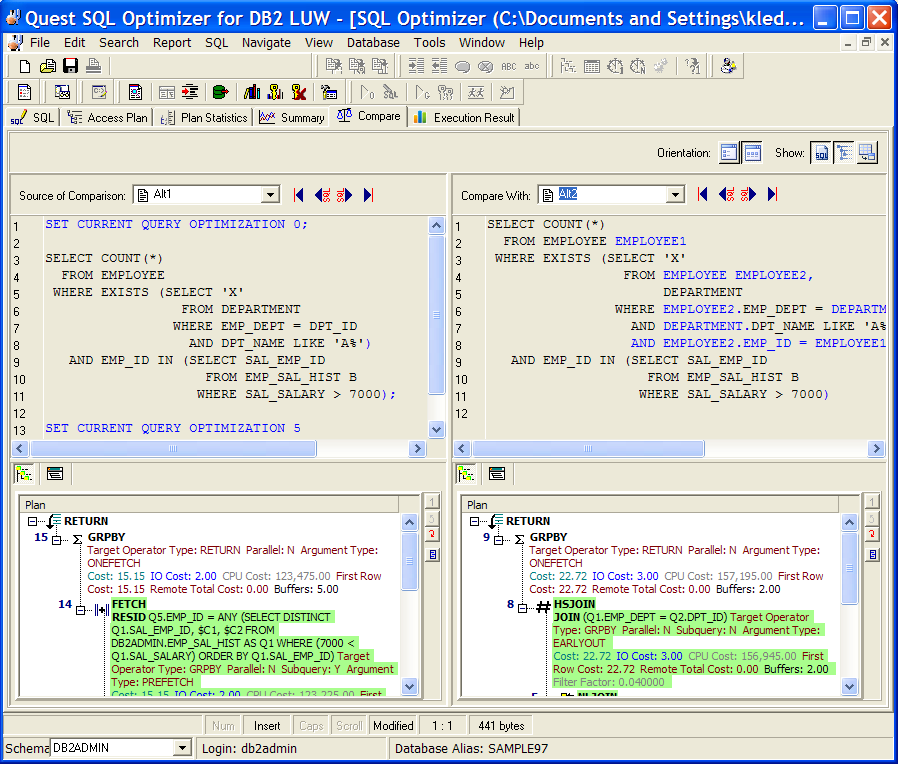Click the Save floppy disk icon
Screen dimensions: 898x764
[x=70, y=66]
